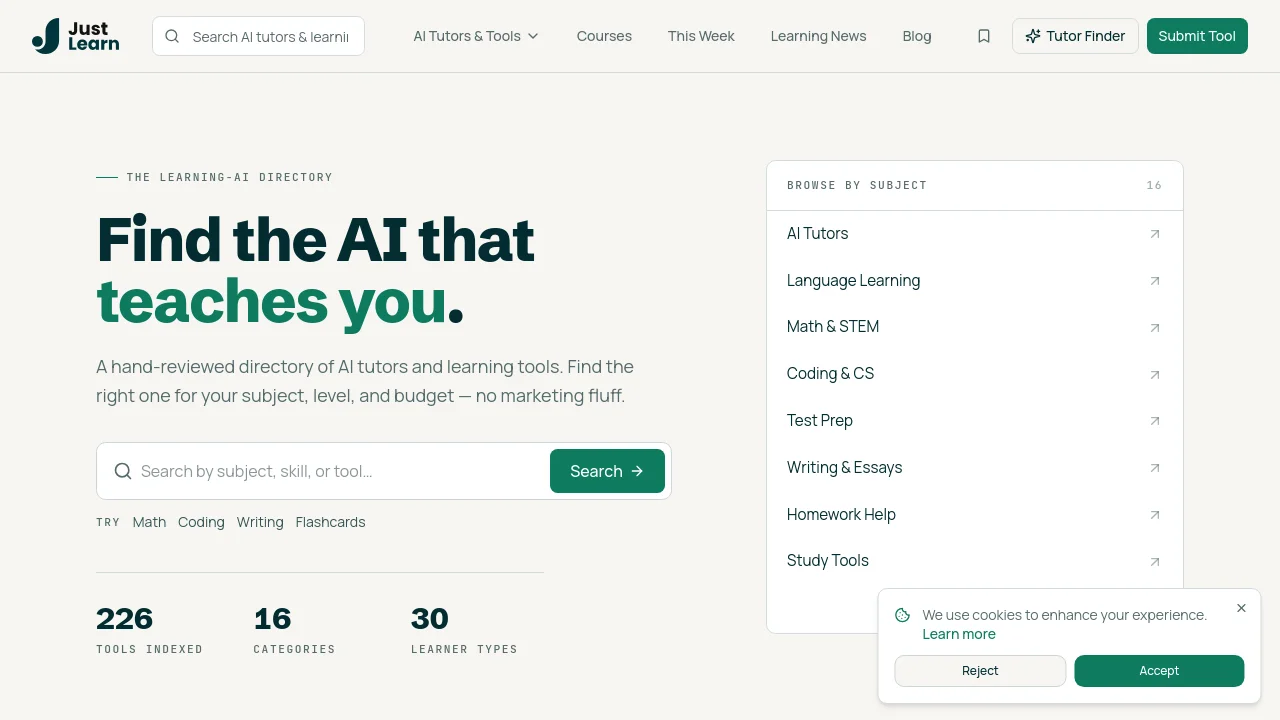Viewport: 1280px width, 720px height.
Task: Try the Math suggestion
Action: click(x=149, y=522)
